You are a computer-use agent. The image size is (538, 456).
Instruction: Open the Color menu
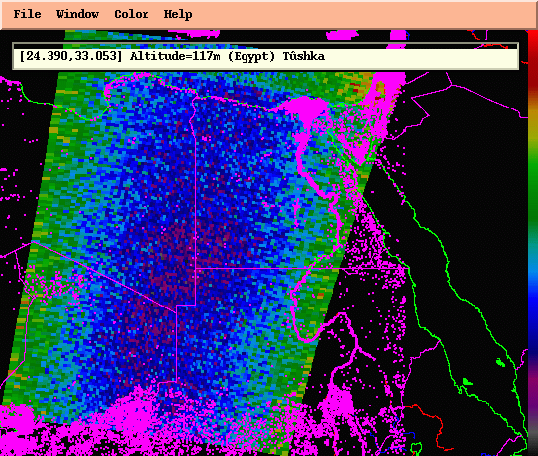coord(131,14)
